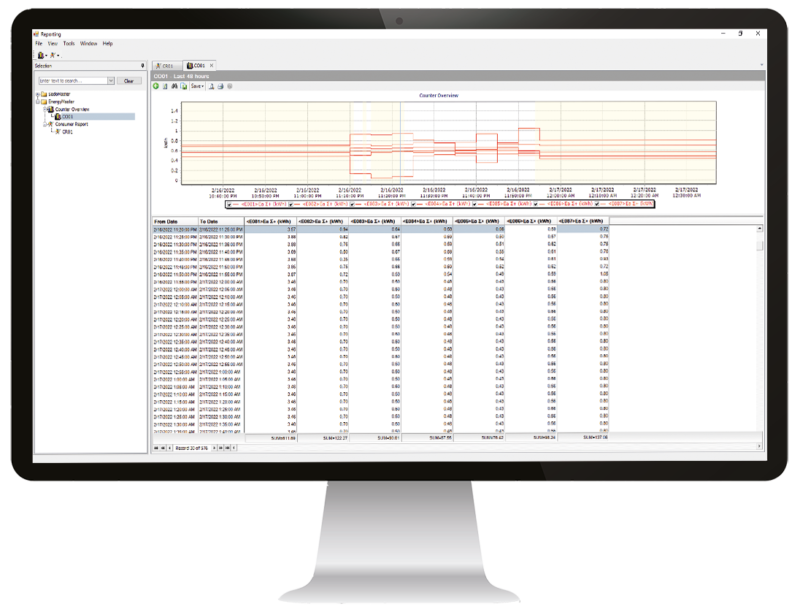Image resolution: width=800 pixels, height=612 pixels.
Task: Click the green refresh icon in report toolbar
Action: pos(157,86)
